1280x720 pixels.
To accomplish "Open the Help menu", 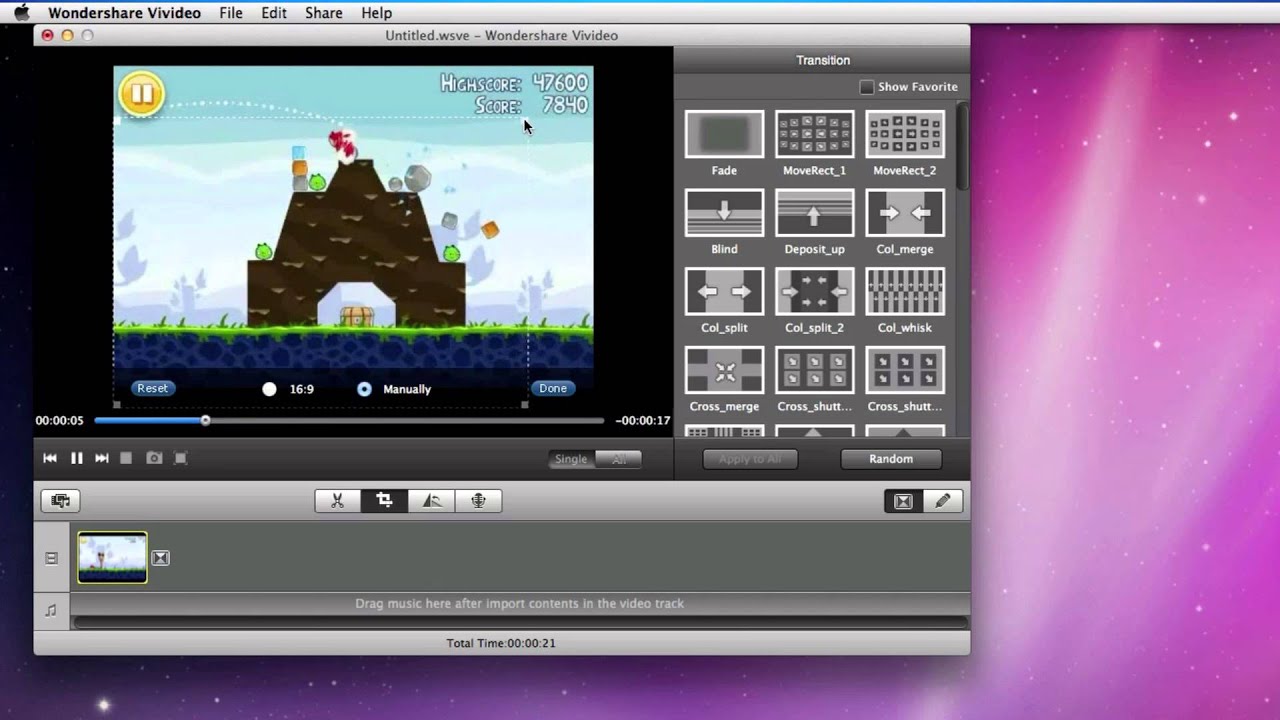I will click(x=376, y=13).
